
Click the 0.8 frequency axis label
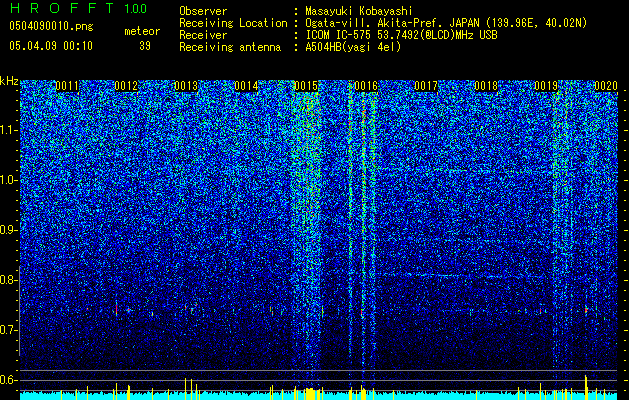[8, 280]
